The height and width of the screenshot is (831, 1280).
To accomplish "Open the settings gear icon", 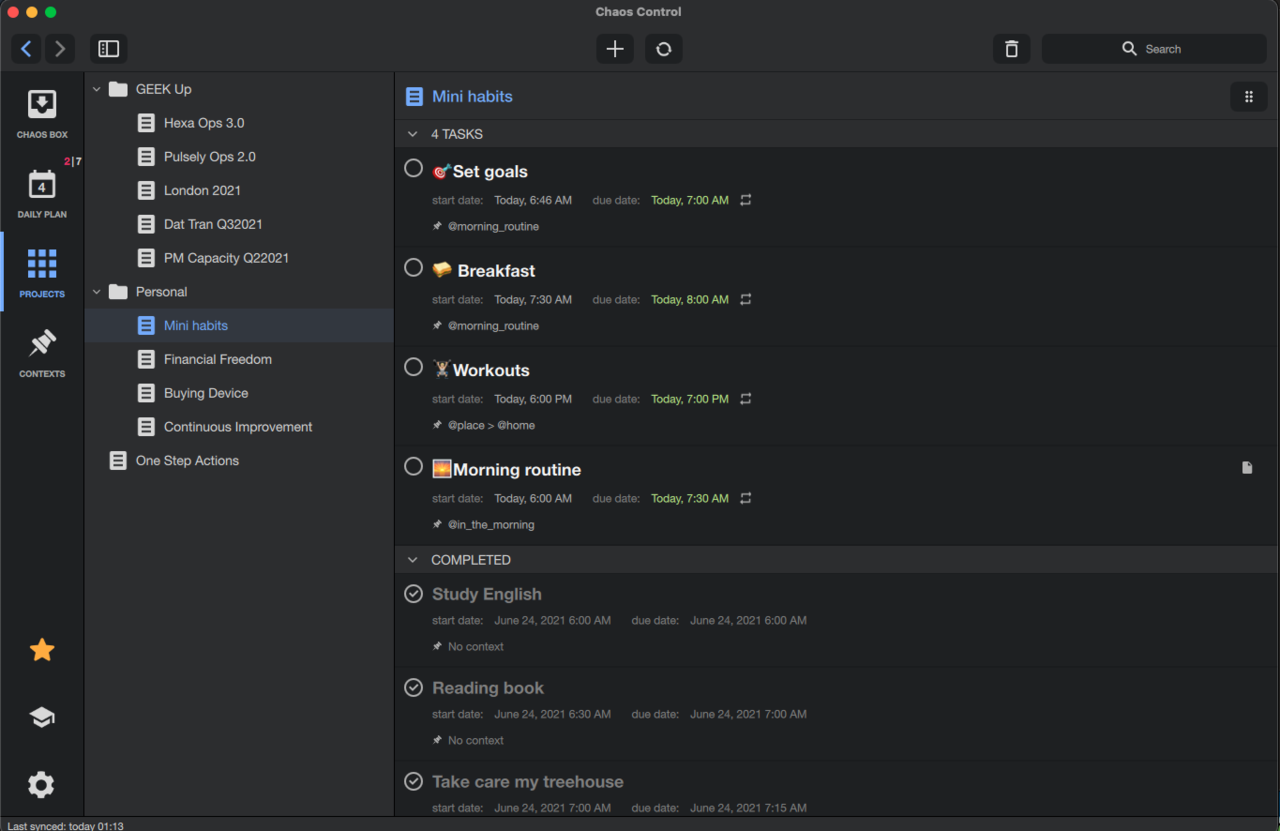I will (x=42, y=785).
